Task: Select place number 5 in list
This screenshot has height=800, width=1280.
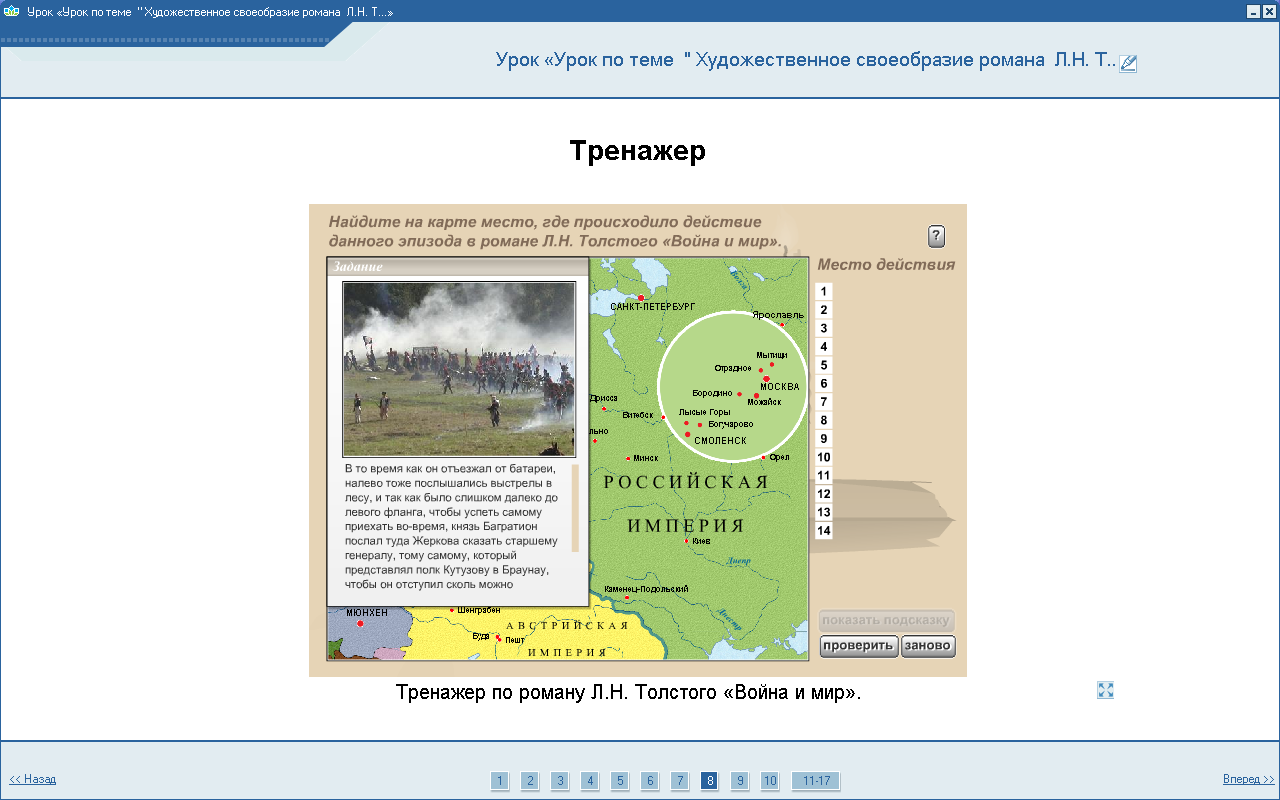Action: (824, 365)
